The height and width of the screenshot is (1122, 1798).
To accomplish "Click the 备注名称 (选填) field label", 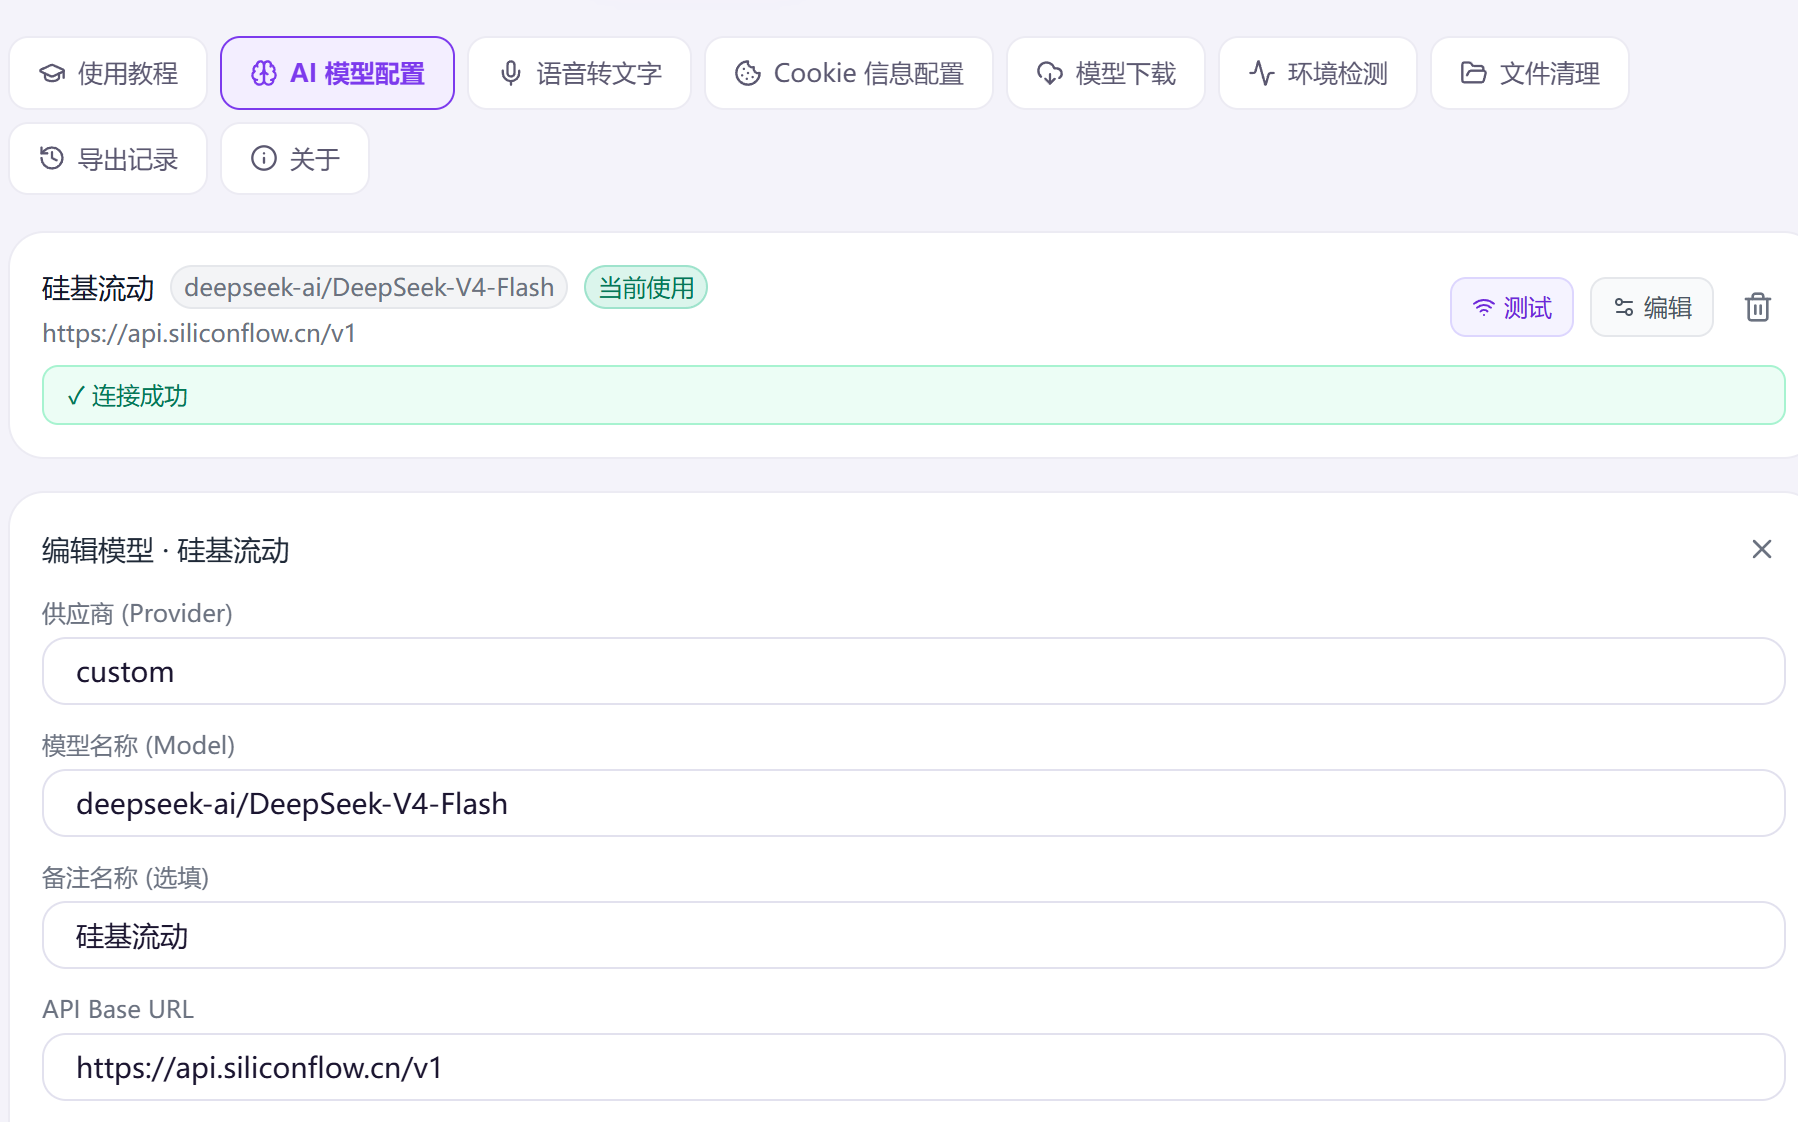I will tap(125, 877).
